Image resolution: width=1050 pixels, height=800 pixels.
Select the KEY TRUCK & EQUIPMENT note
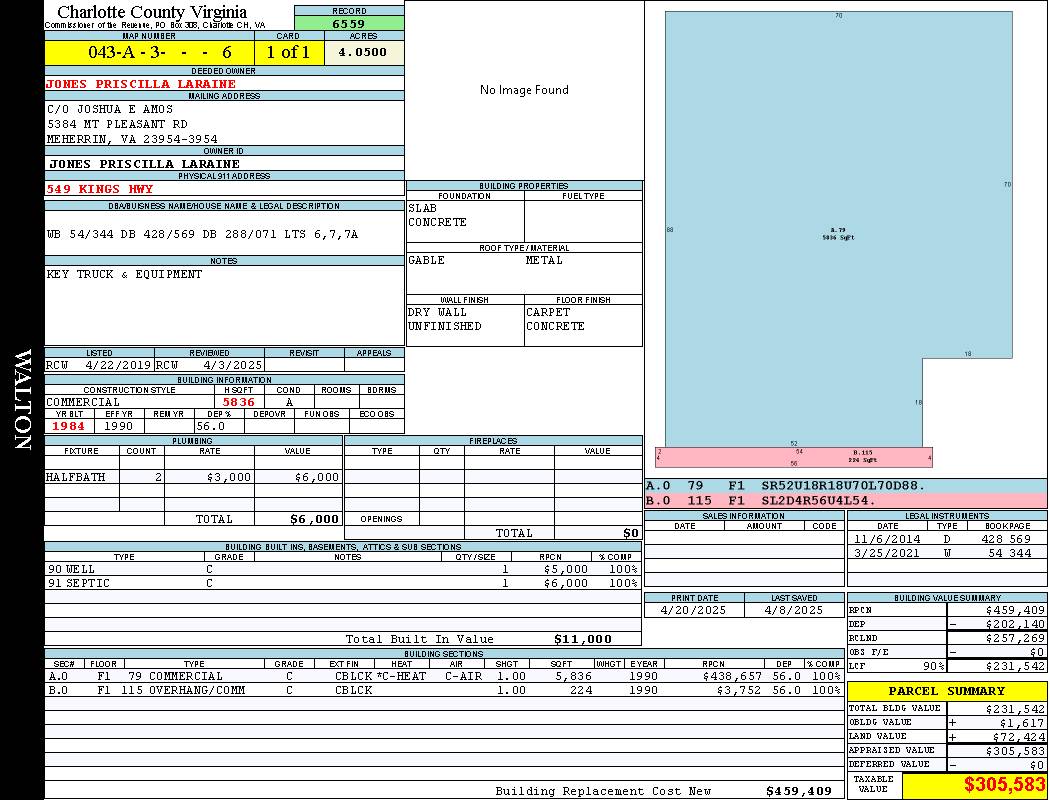[x=125, y=274]
